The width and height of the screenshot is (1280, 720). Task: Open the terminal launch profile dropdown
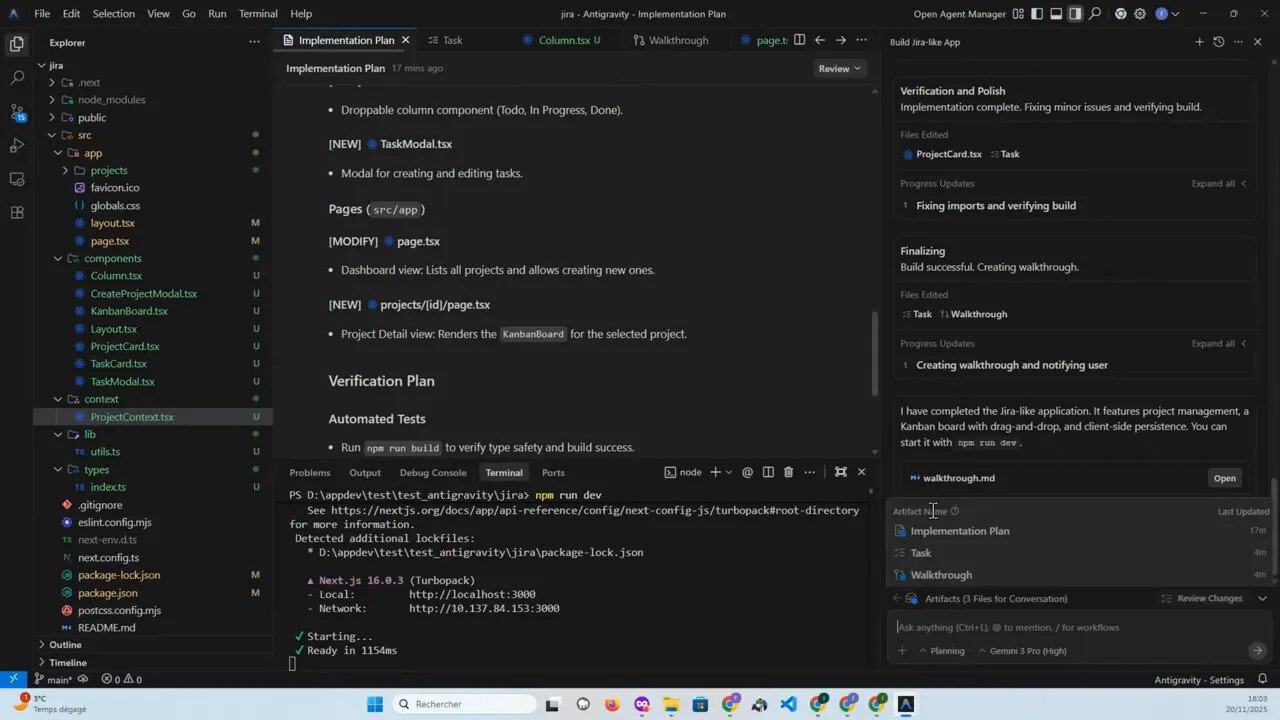pos(729,472)
